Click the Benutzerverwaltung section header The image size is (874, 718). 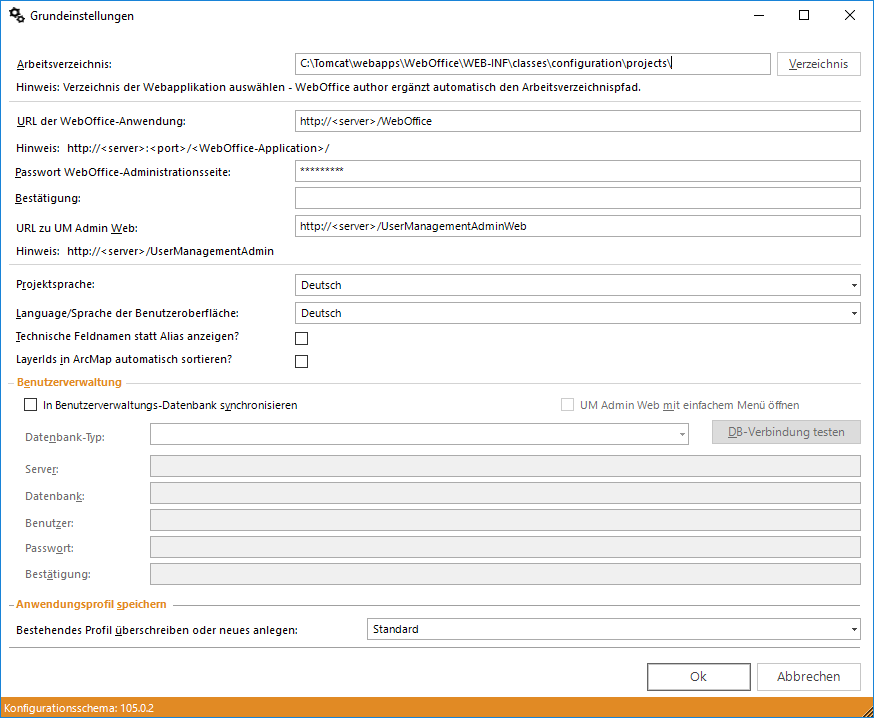pyautogui.click(x=69, y=382)
